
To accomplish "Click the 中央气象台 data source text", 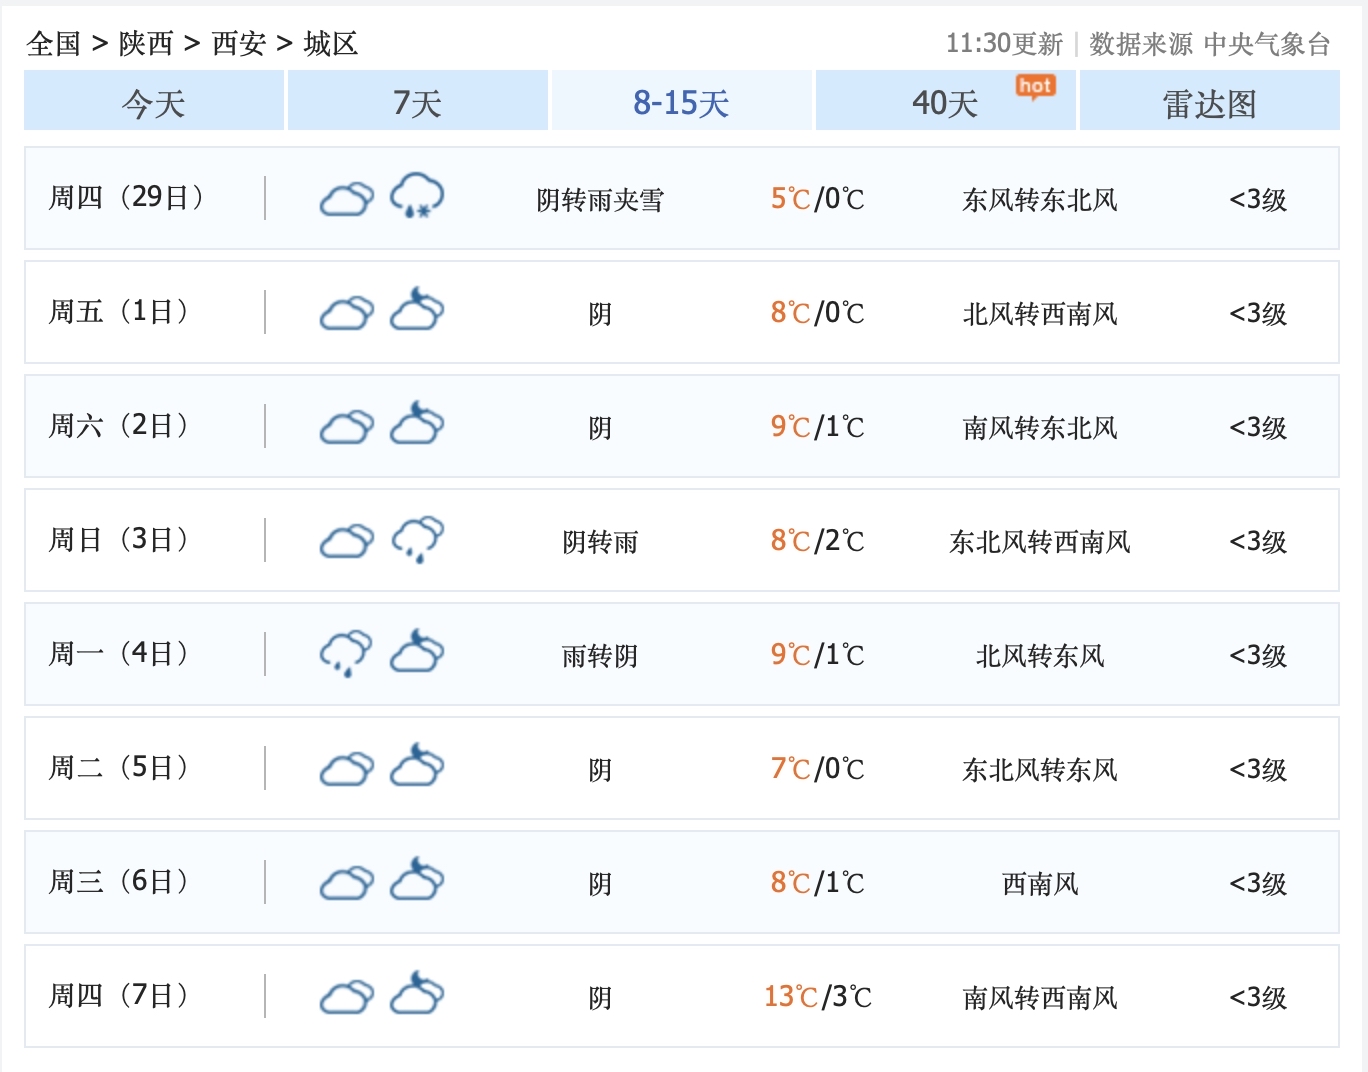I will coord(1266,43).
